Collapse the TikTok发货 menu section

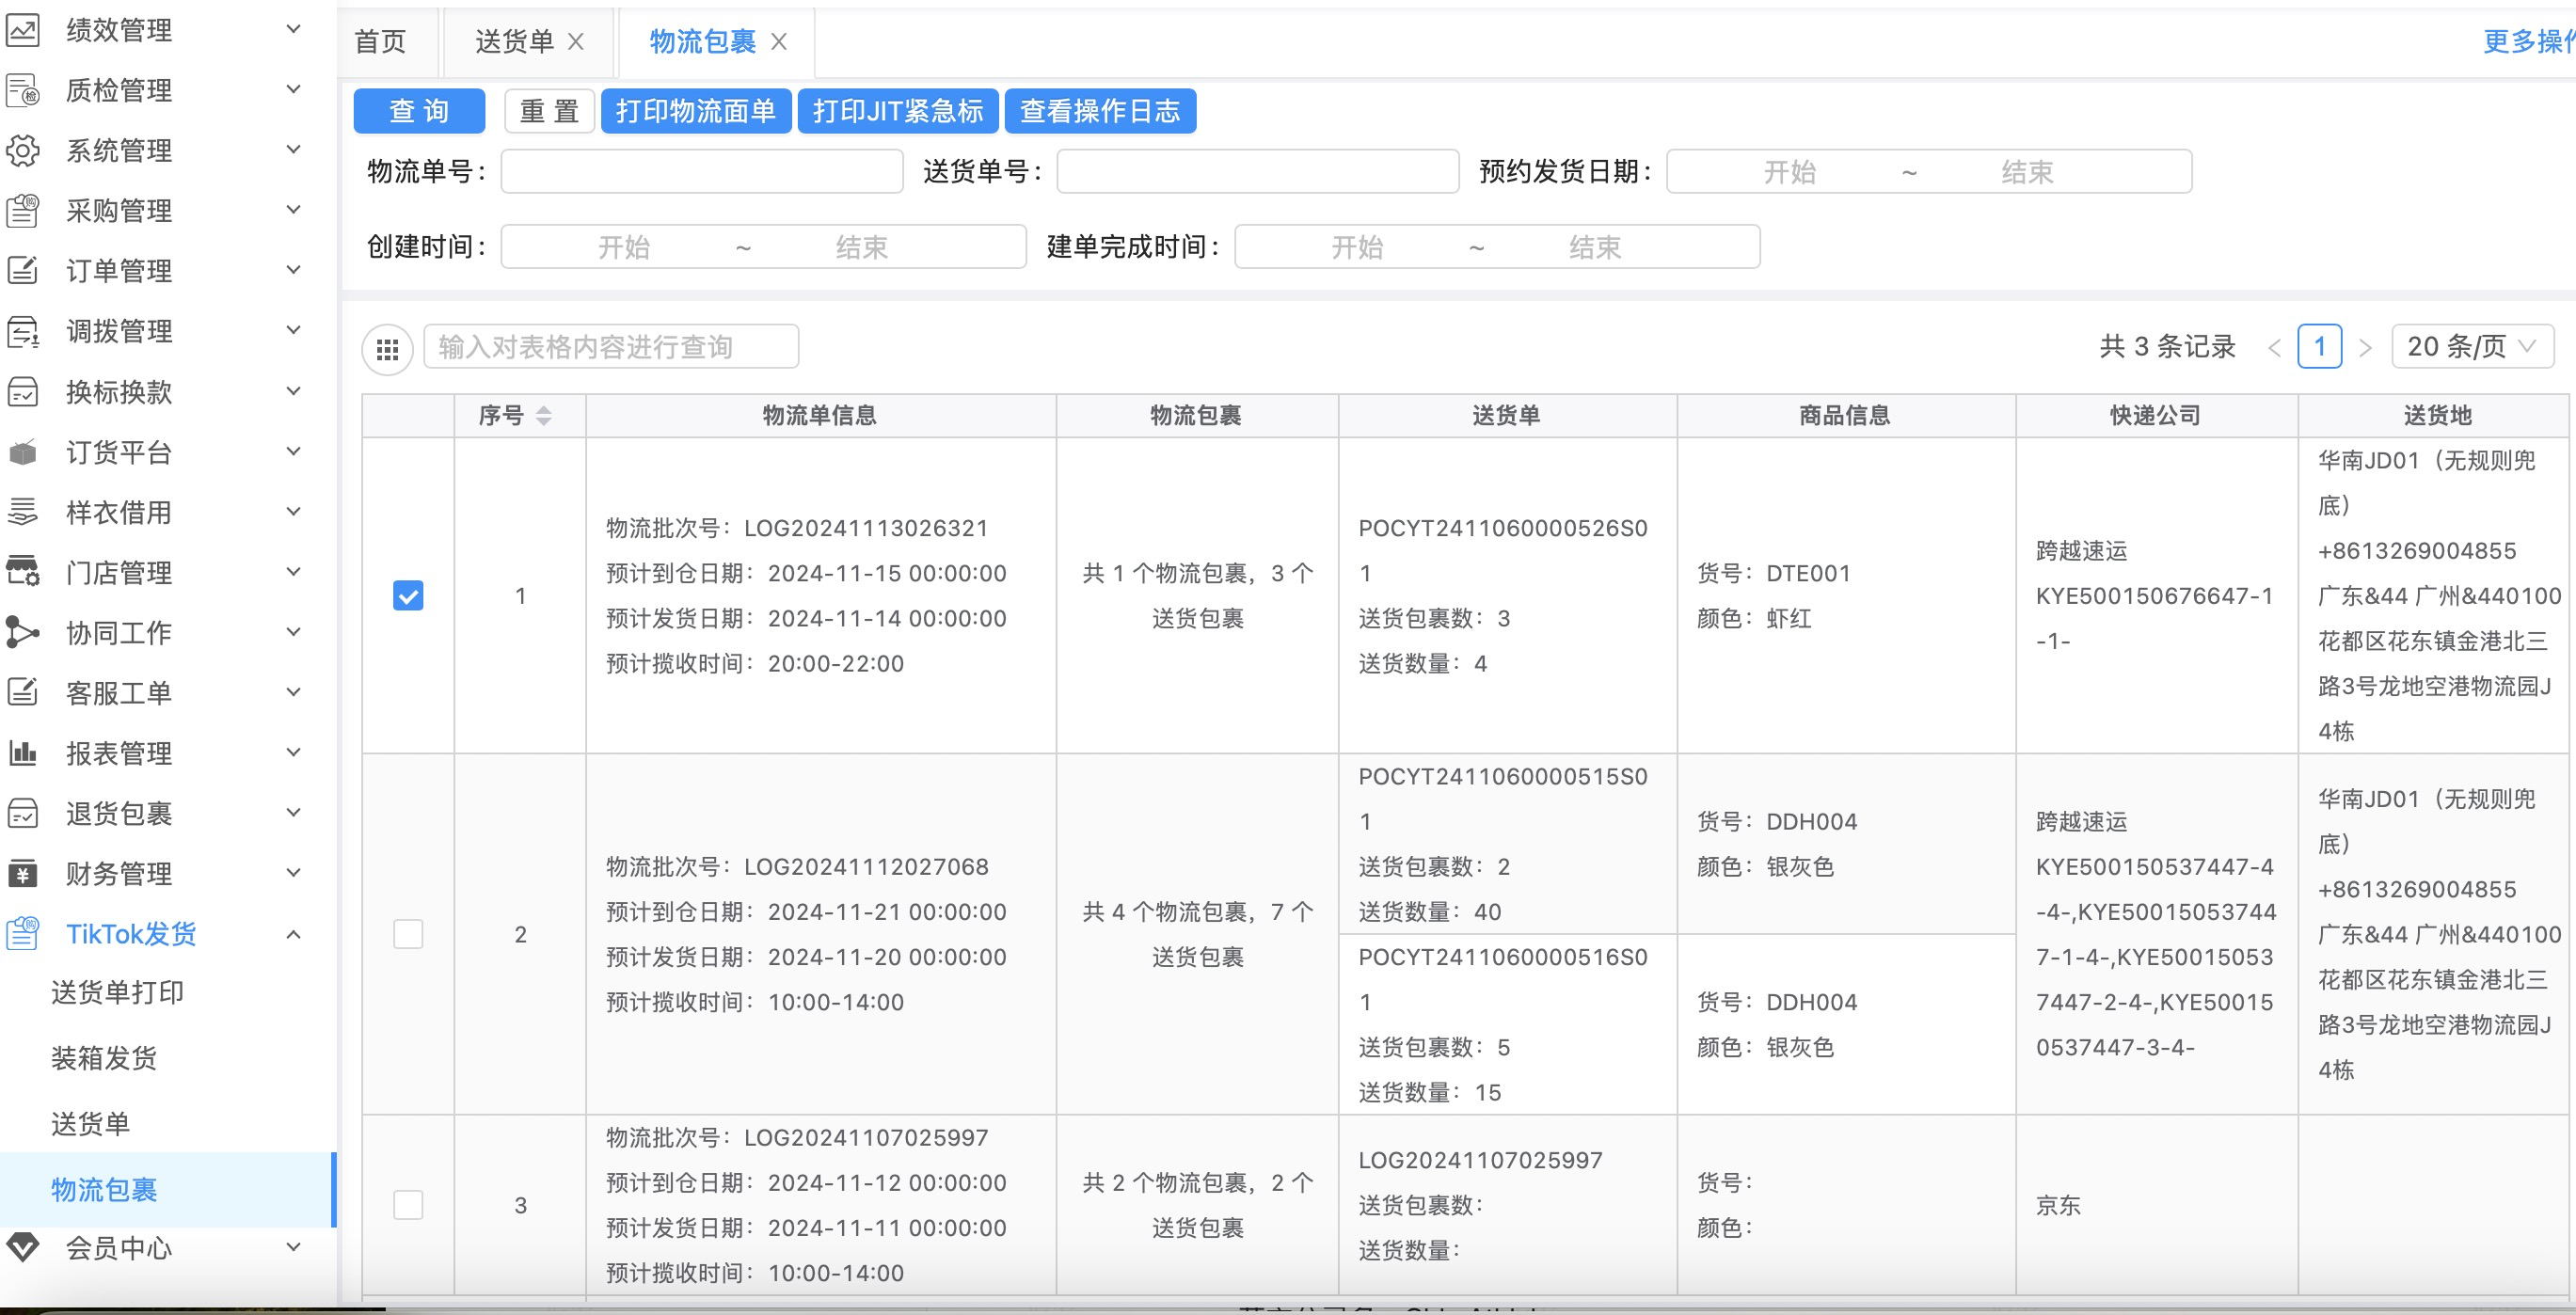tap(293, 934)
